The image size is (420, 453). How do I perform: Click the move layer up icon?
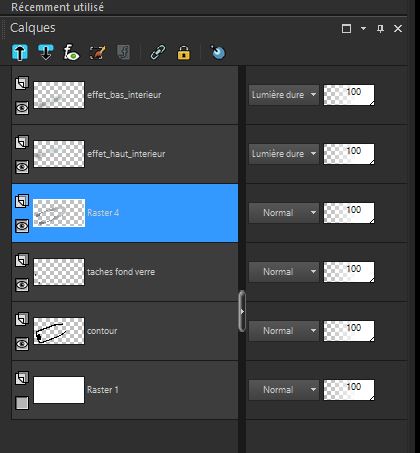[x=20, y=52]
